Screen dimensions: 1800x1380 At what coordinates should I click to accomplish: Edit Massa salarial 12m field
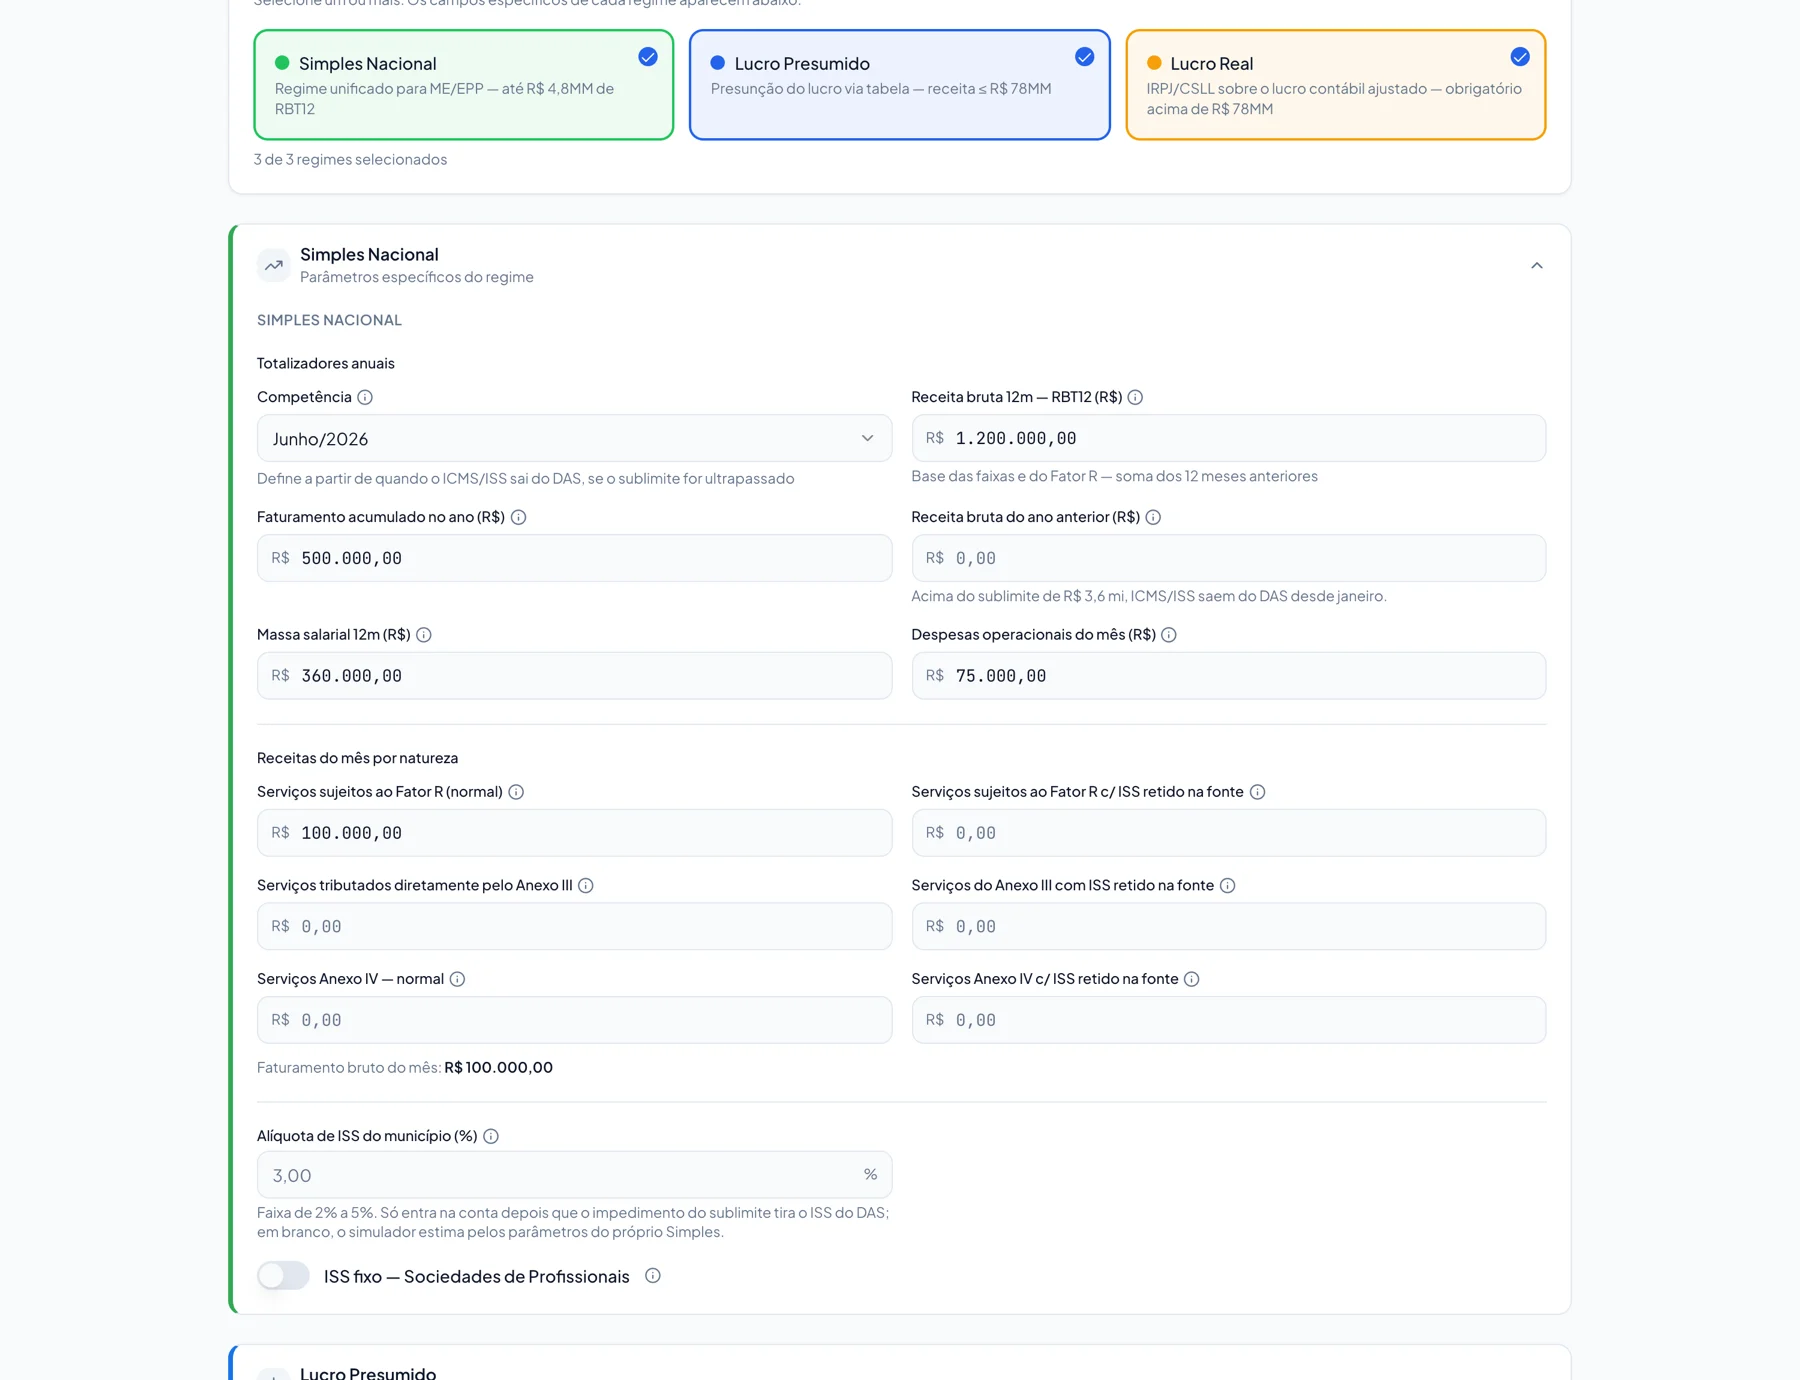tap(574, 676)
